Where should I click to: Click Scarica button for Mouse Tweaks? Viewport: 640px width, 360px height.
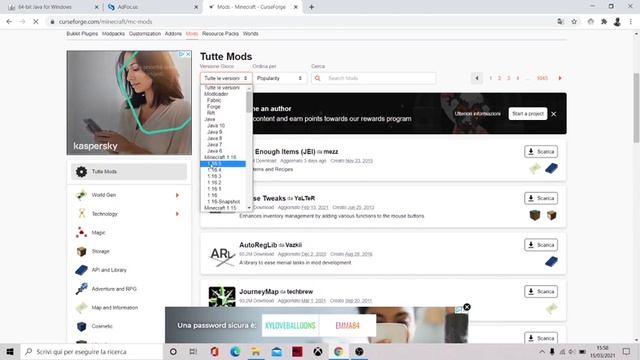(x=541, y=198)
